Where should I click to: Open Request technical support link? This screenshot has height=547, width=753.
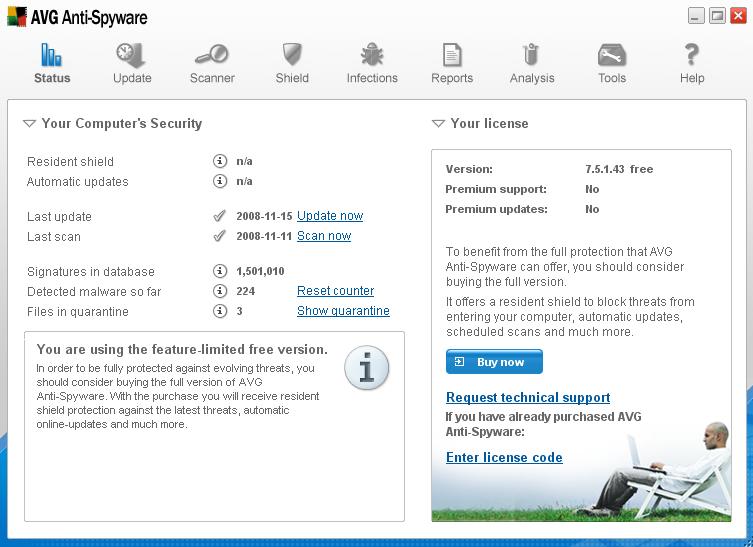pyautogui.click(x=528, y=397)
